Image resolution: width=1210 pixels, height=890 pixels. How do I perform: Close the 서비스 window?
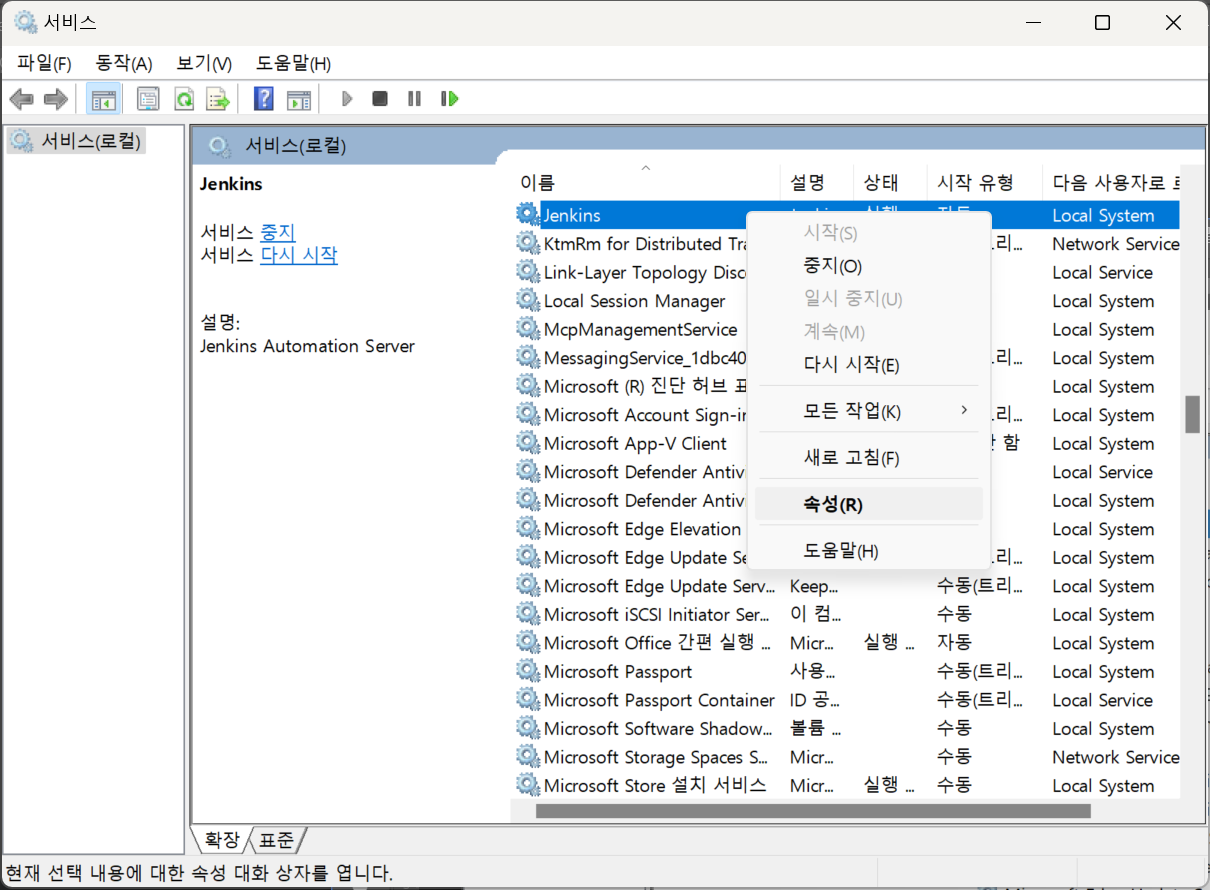pos(1173,23)
